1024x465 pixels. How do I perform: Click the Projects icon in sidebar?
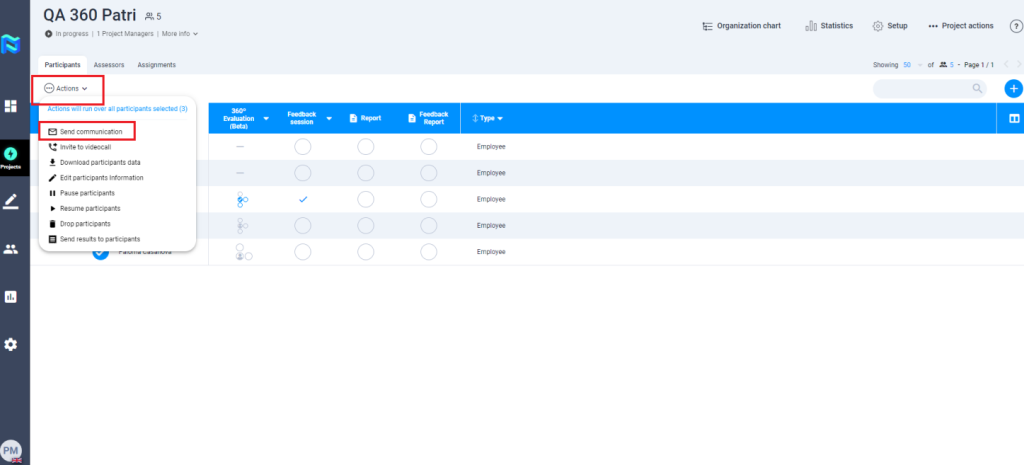pos(11,157)
